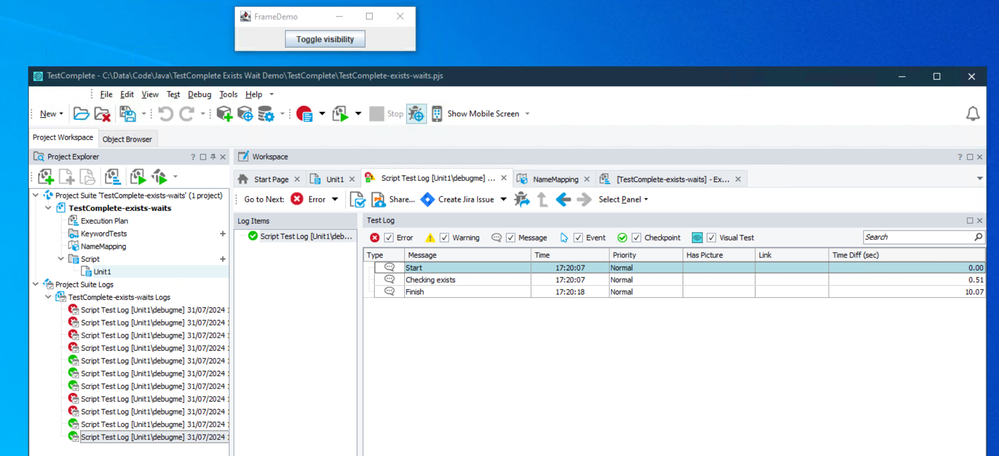This screenshot has height=456, width=999.
Task: Open the Debug menu
Action: [199, 94]
